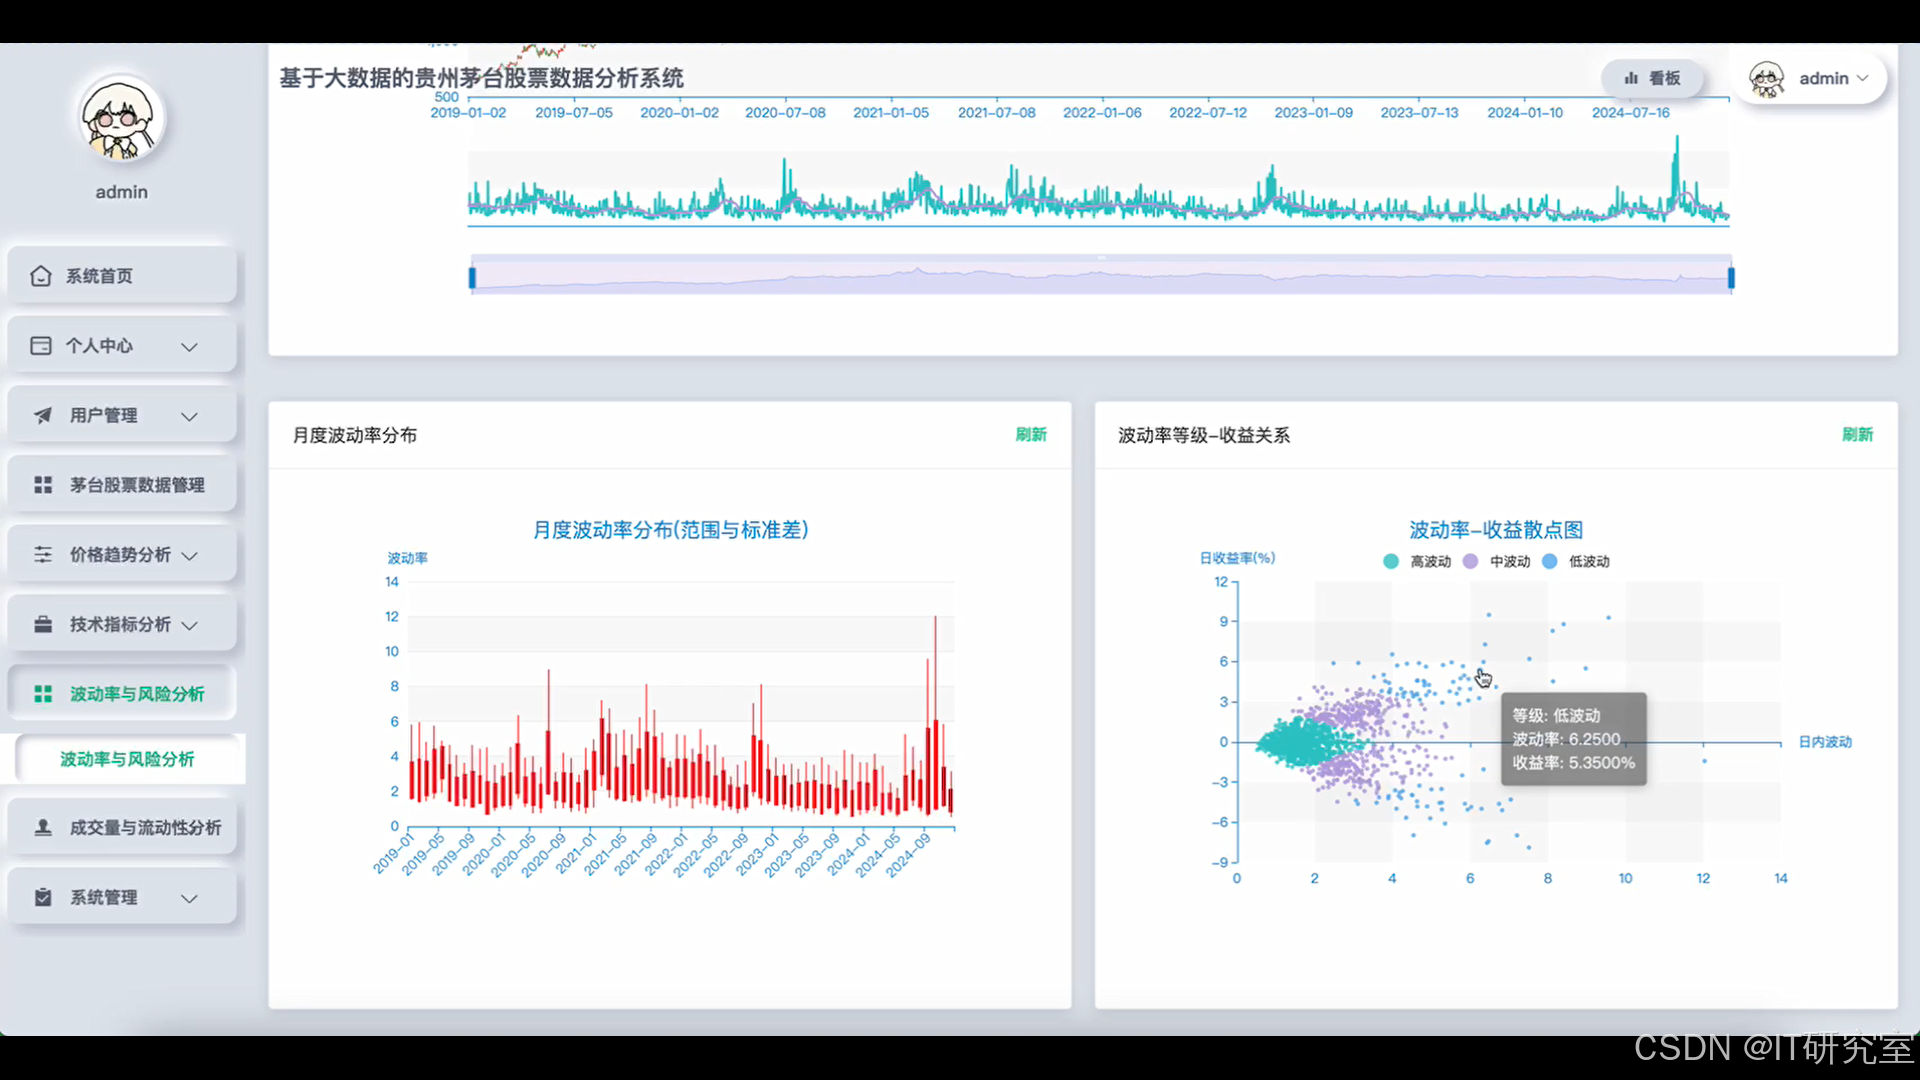Screen dimensions: 1920x1080
Task: Open the 看板 dashboard button
Action: (x=1652, y=78)
